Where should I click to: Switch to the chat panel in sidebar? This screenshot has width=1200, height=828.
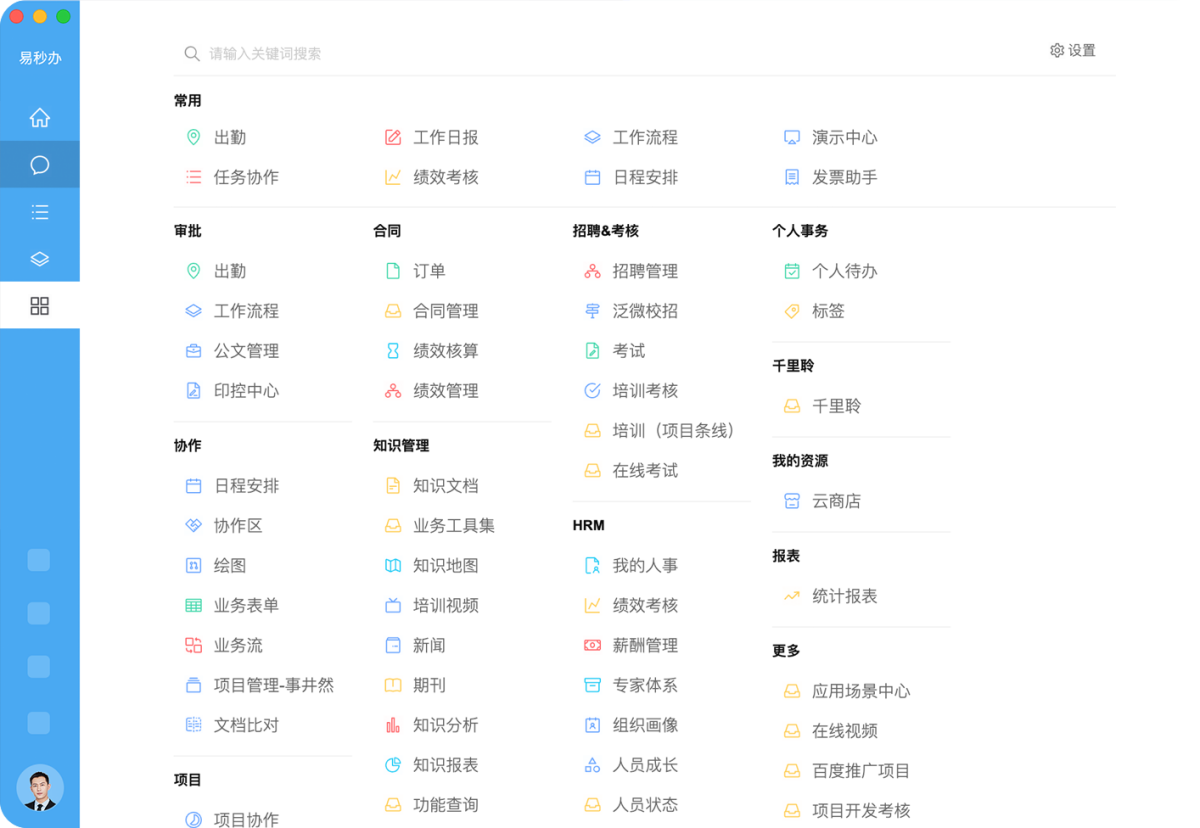[x=40, y=165]
